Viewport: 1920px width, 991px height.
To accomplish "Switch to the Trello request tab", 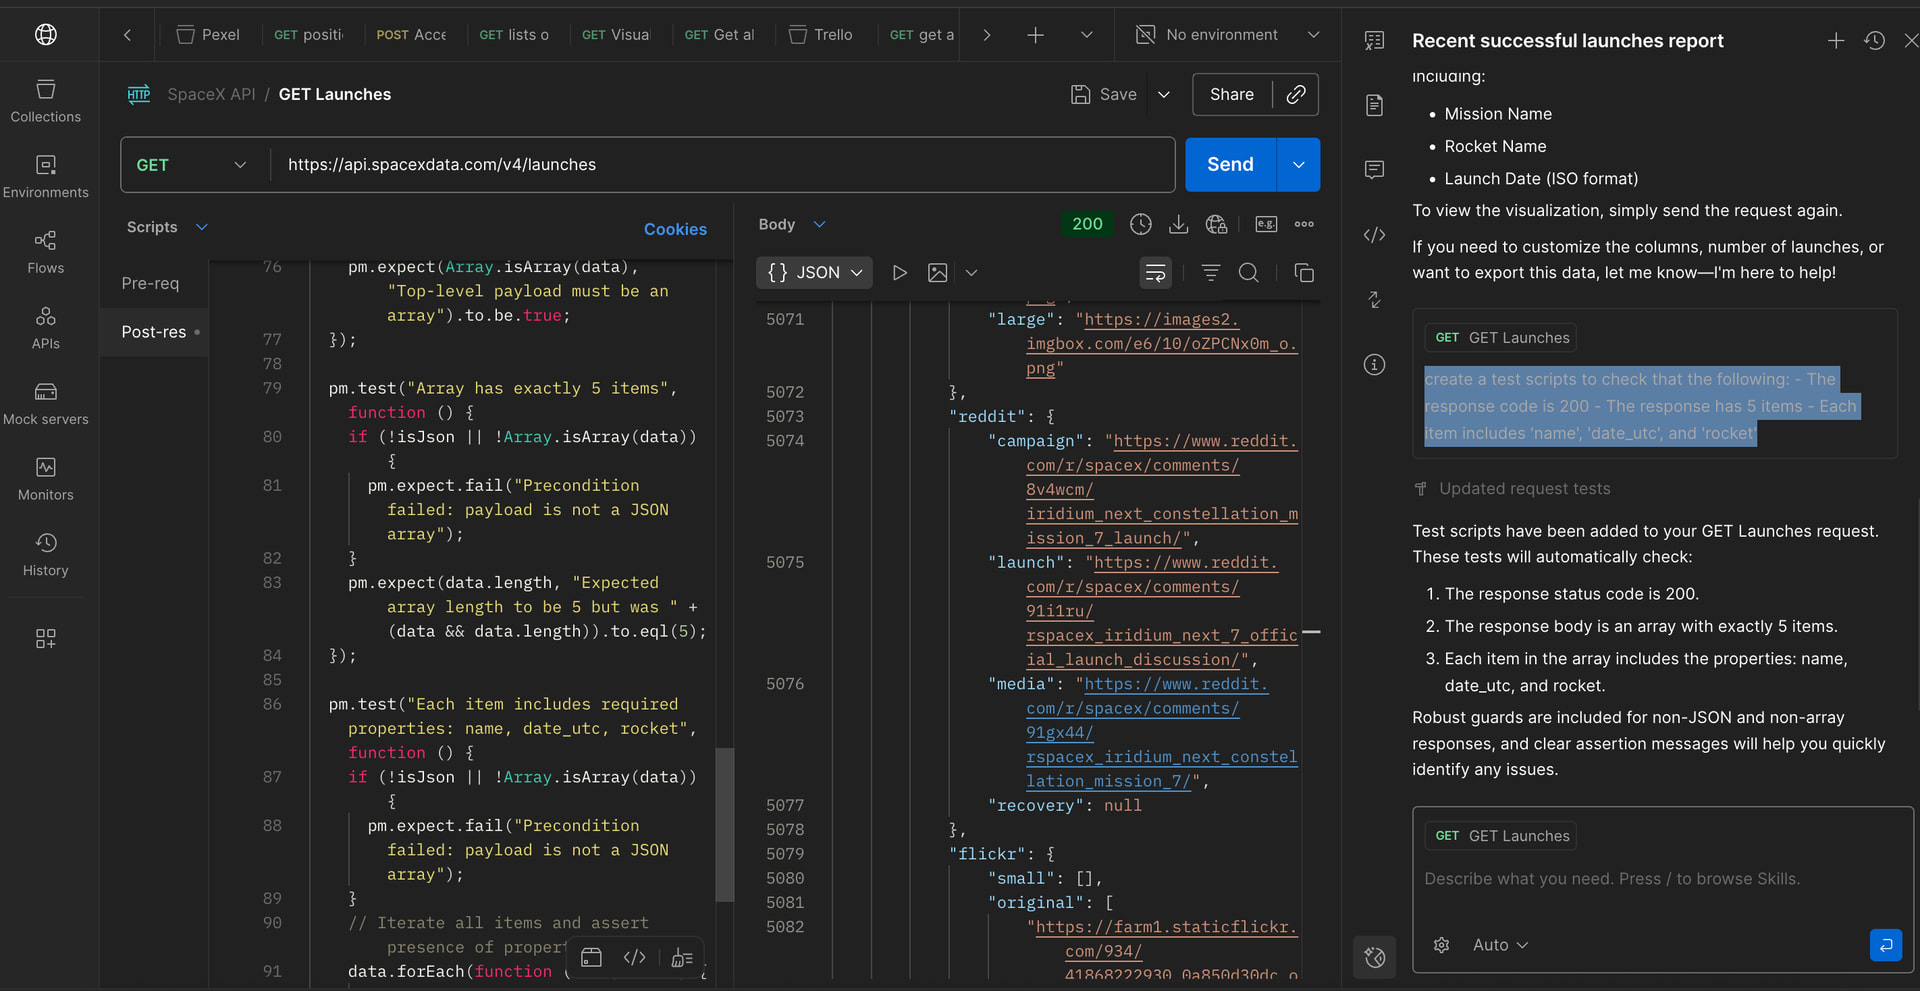I will click(821, 35).
